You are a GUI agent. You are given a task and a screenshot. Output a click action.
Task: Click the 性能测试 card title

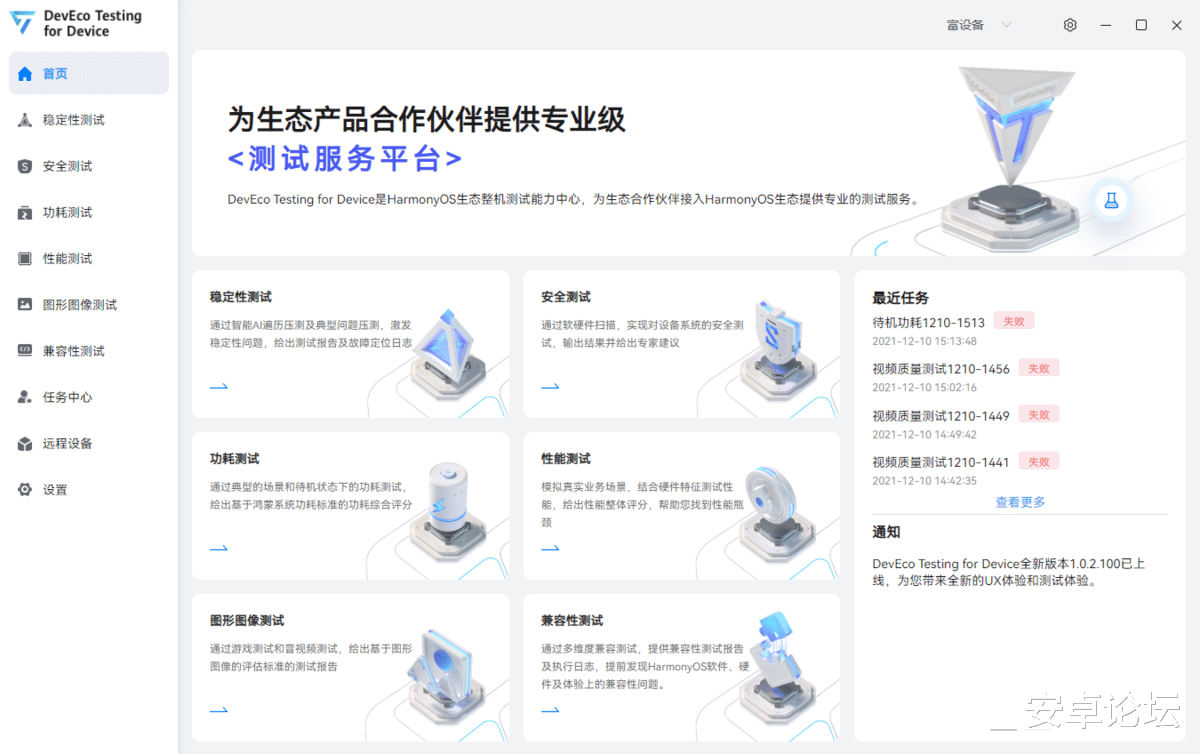566,459
